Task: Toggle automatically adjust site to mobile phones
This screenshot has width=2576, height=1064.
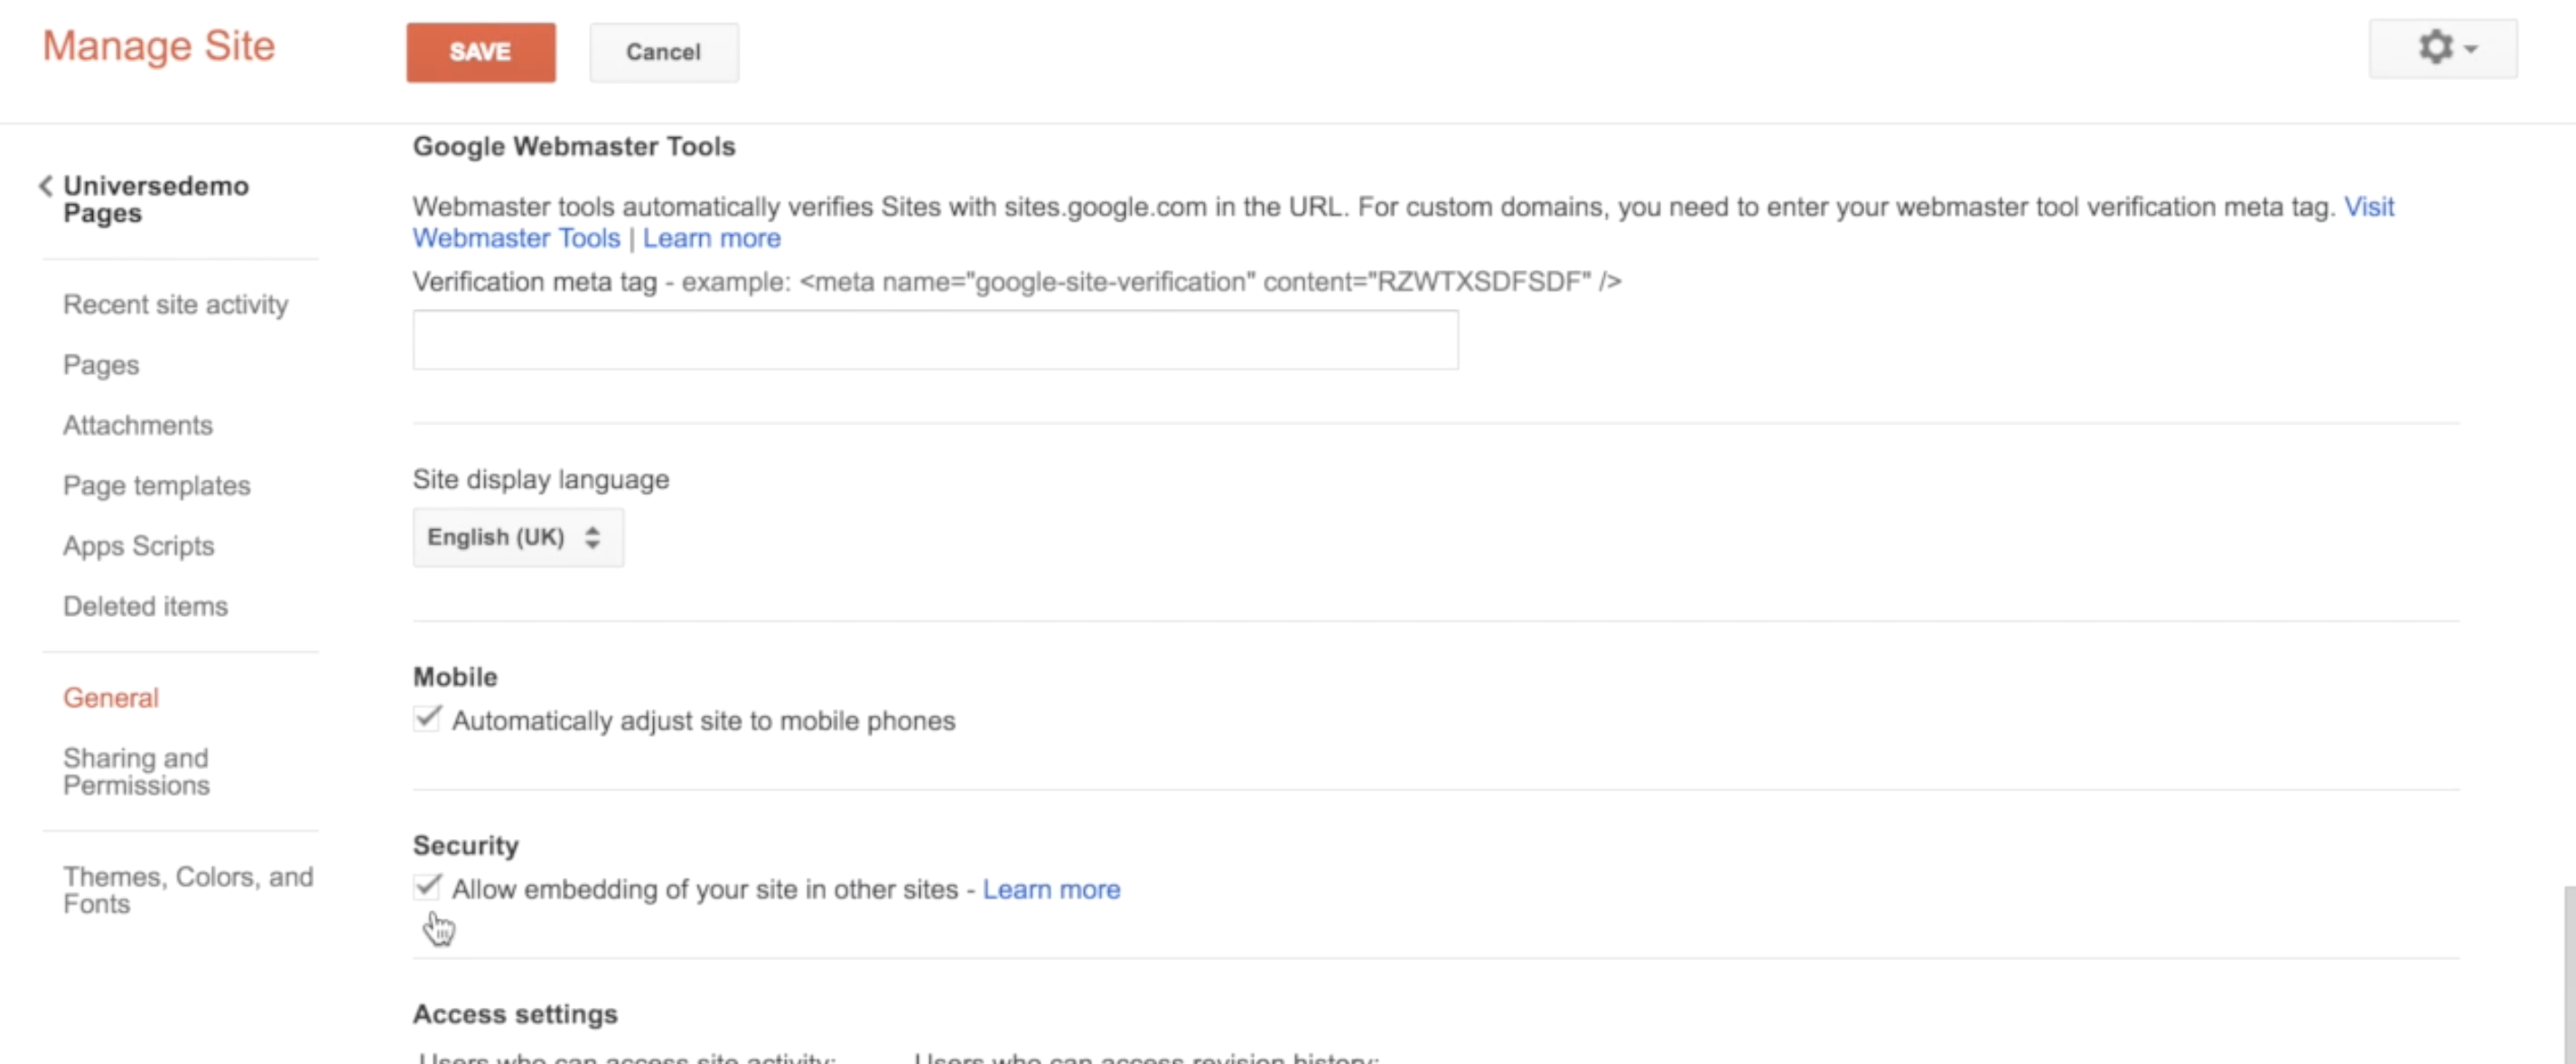Action: coord(427,719)
